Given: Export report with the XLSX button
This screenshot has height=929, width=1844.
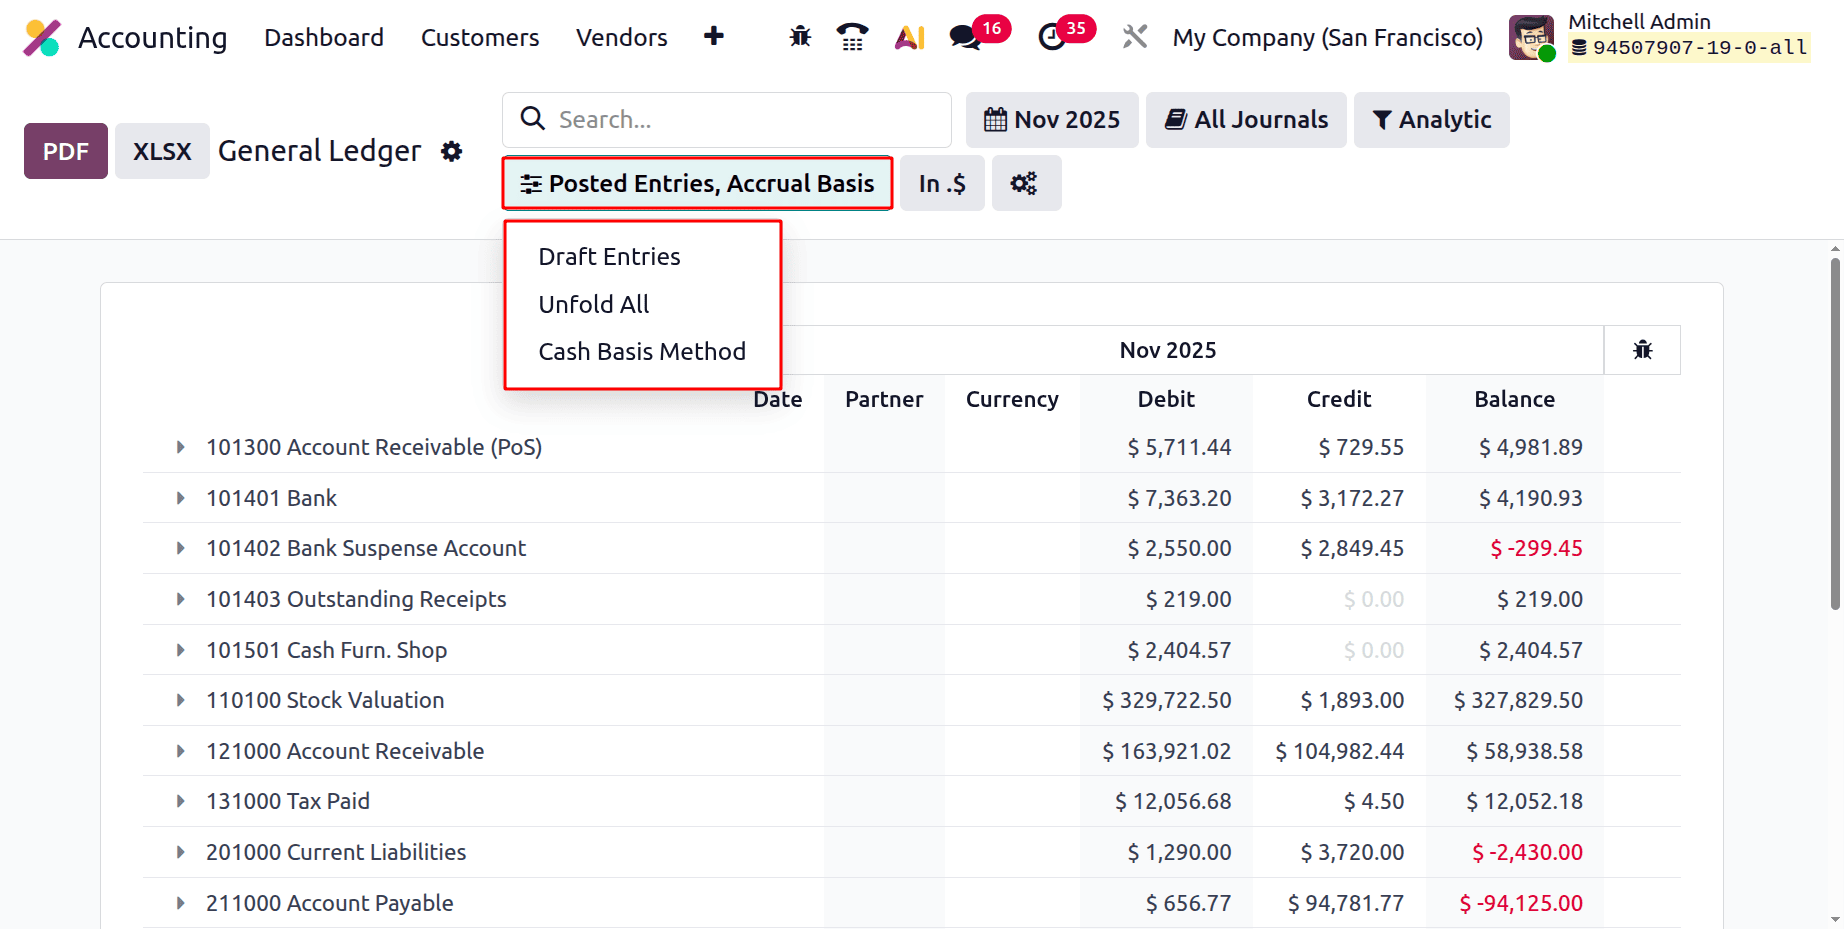Looking at the screenshot, I should [162, 151].
